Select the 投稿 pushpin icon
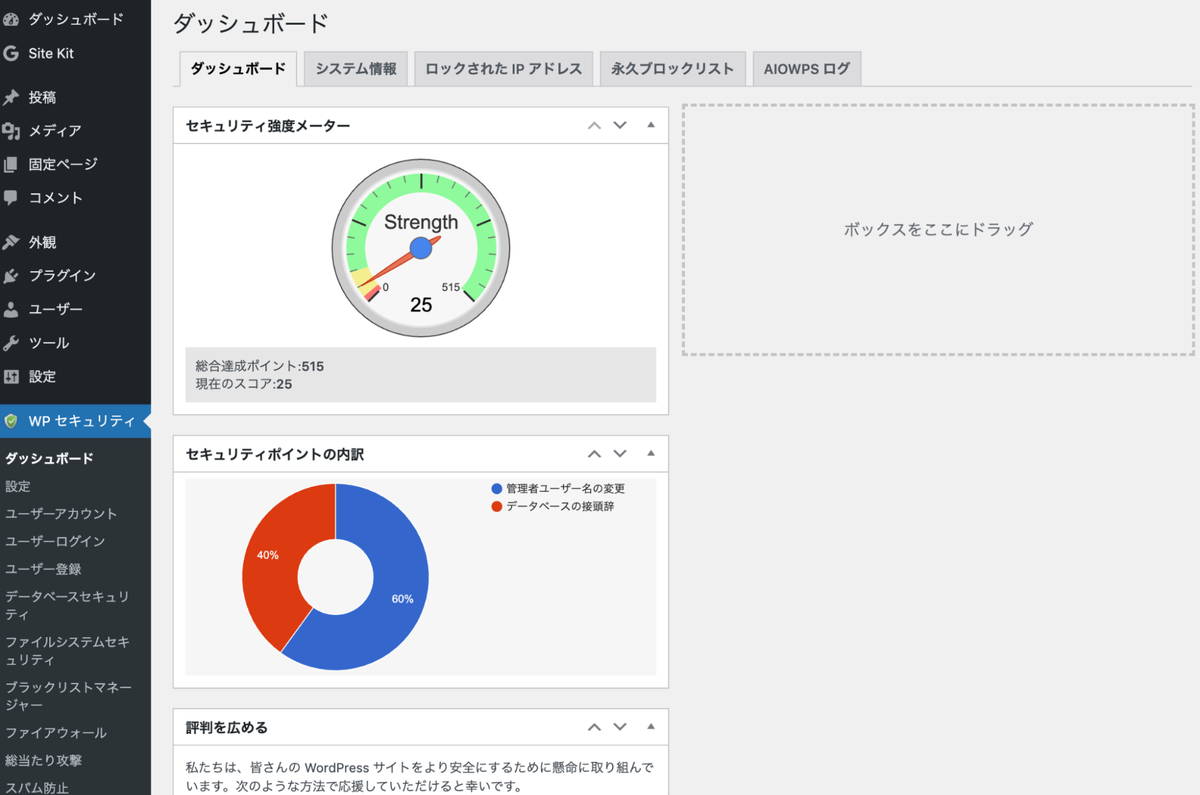Screen dimensions: 1200x795 tap(14, 96)
